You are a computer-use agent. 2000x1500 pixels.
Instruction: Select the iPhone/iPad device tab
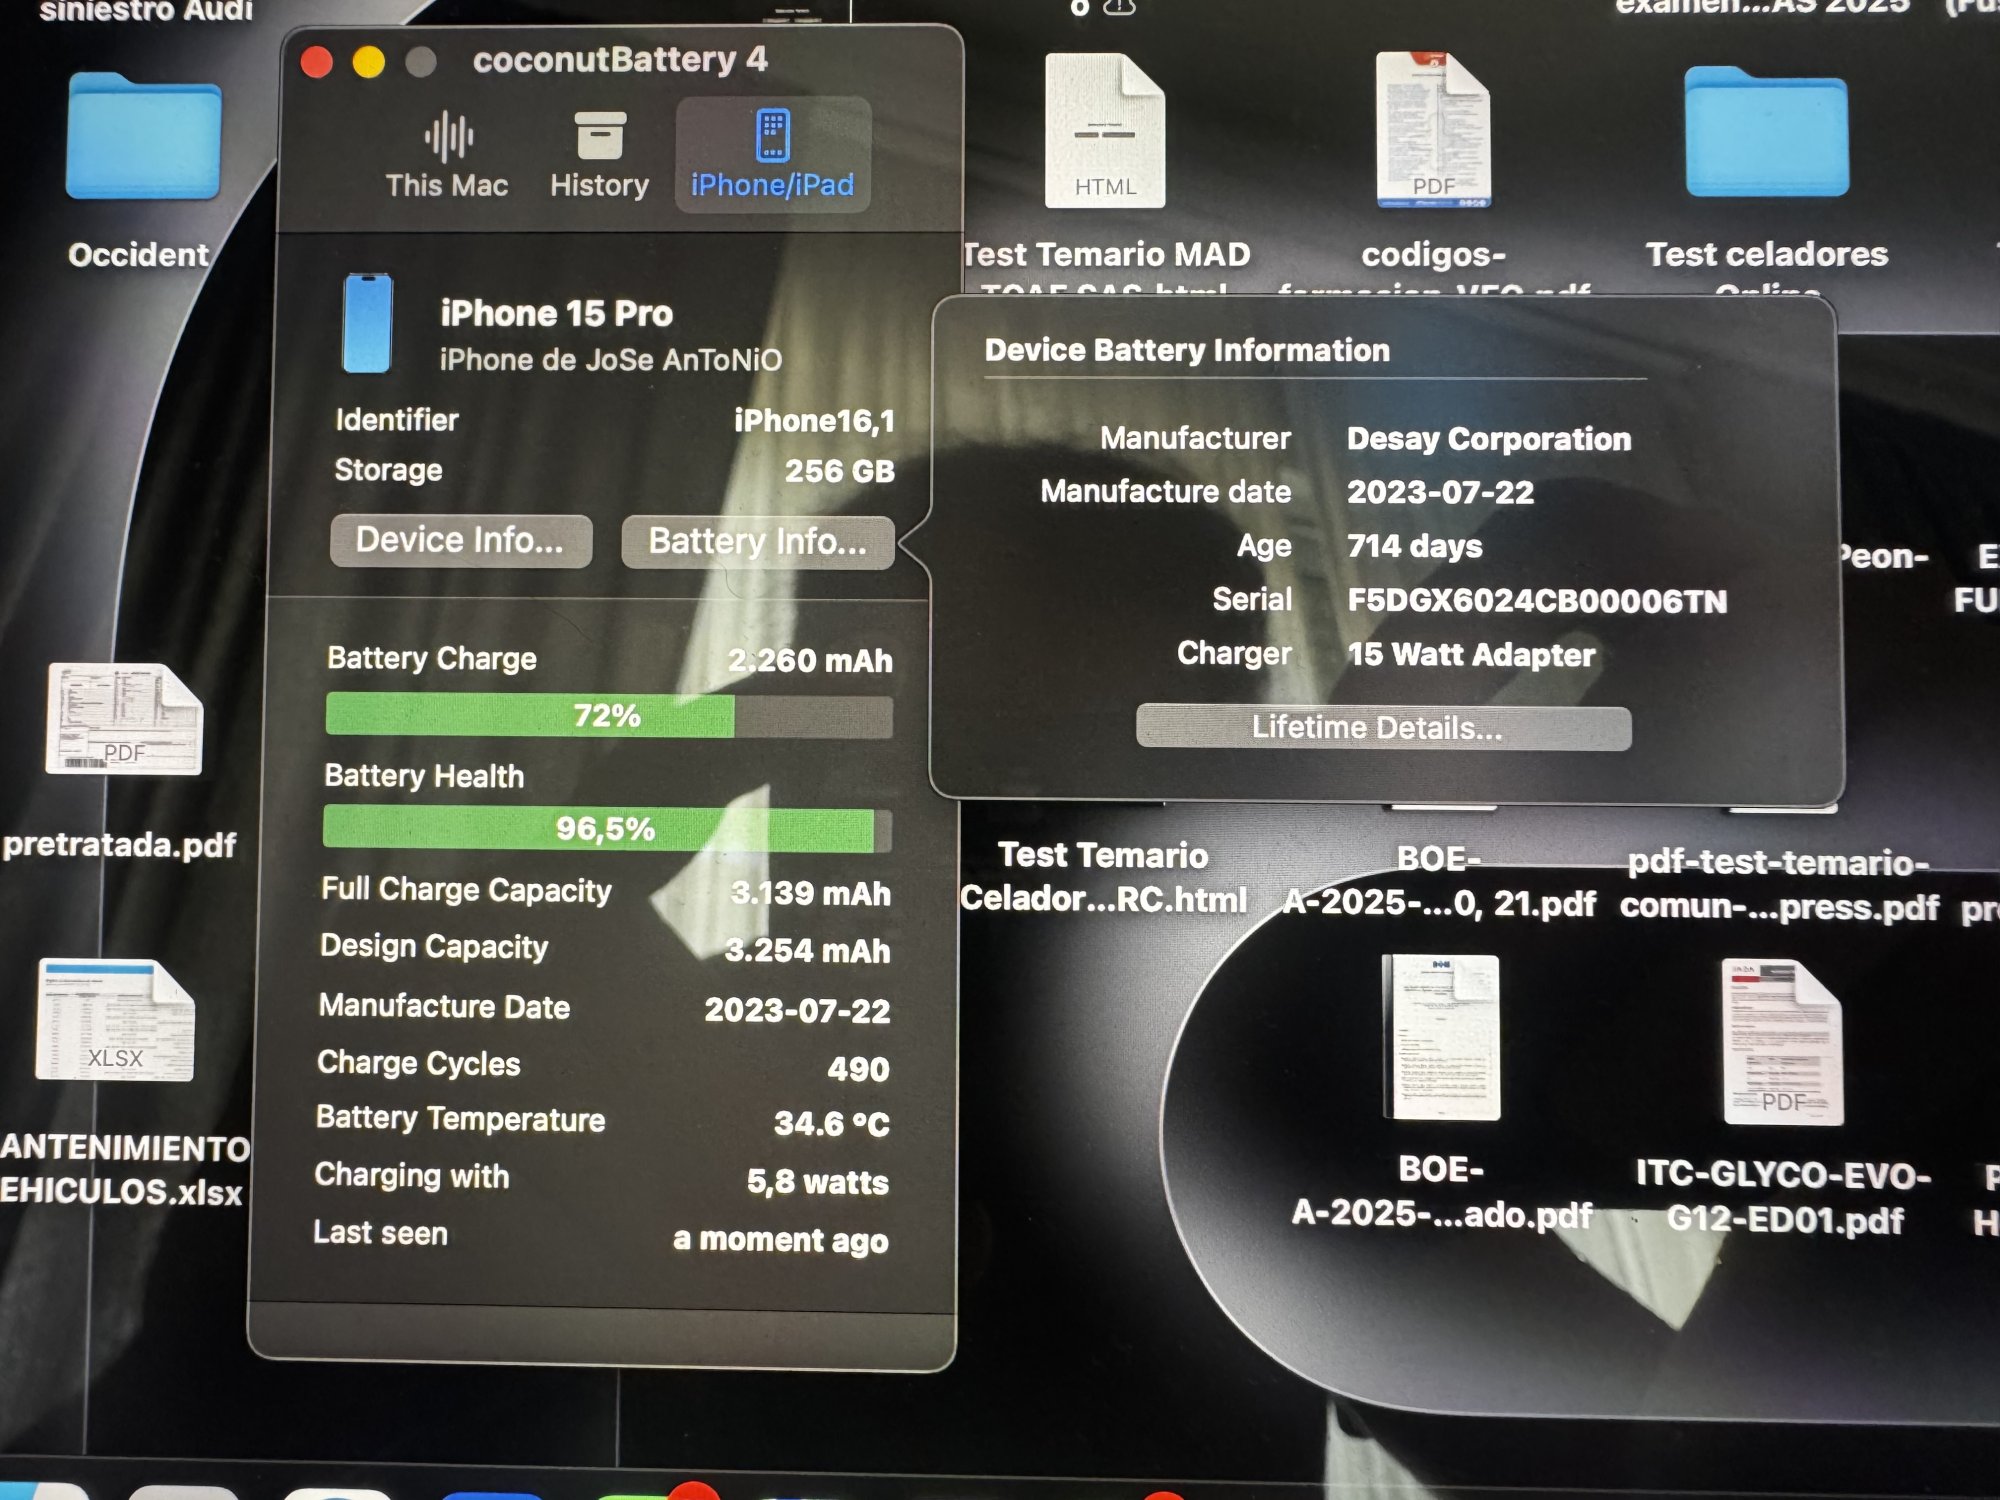[772, 155]
